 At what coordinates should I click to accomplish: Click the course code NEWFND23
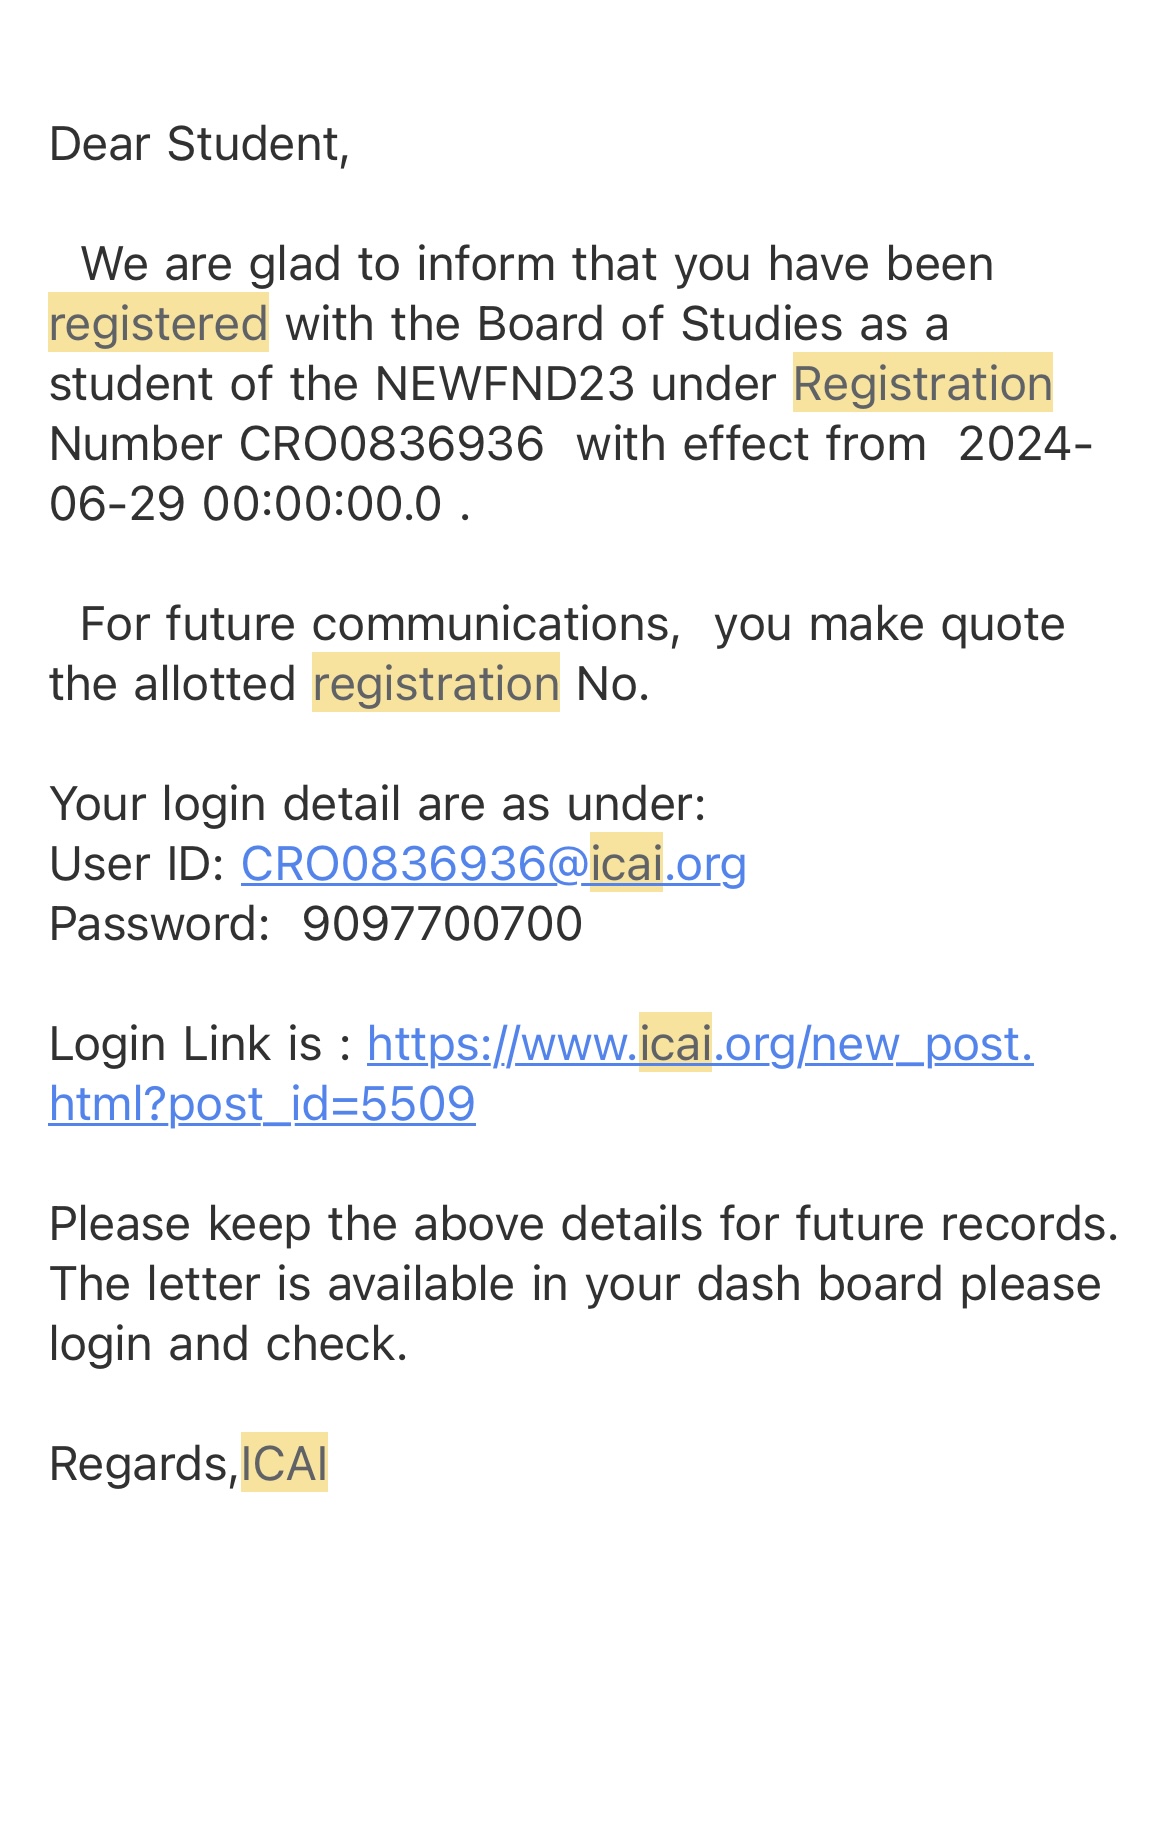(504, 384)
